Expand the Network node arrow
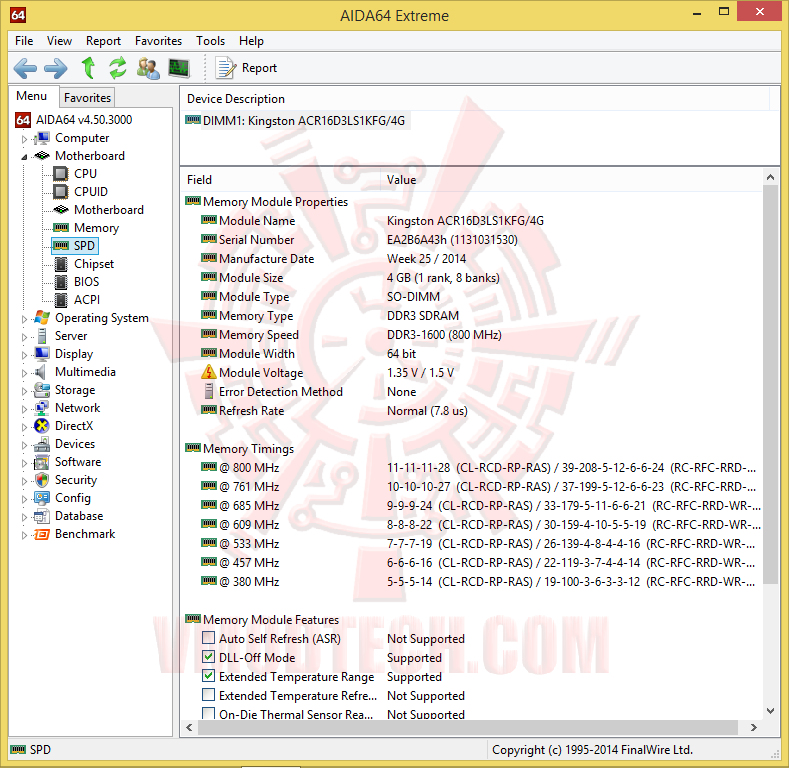Screen dimensions: 789x768 point(24,409)
